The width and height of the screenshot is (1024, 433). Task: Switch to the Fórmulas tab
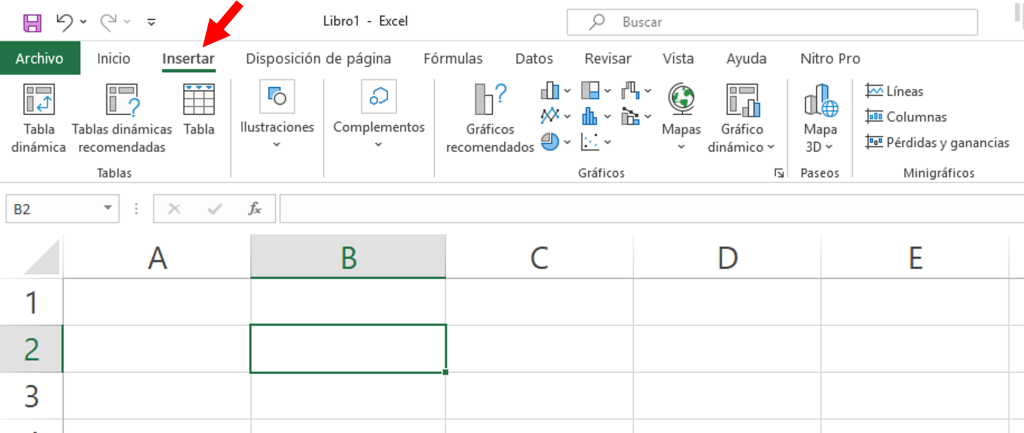(x=452, y=59)
